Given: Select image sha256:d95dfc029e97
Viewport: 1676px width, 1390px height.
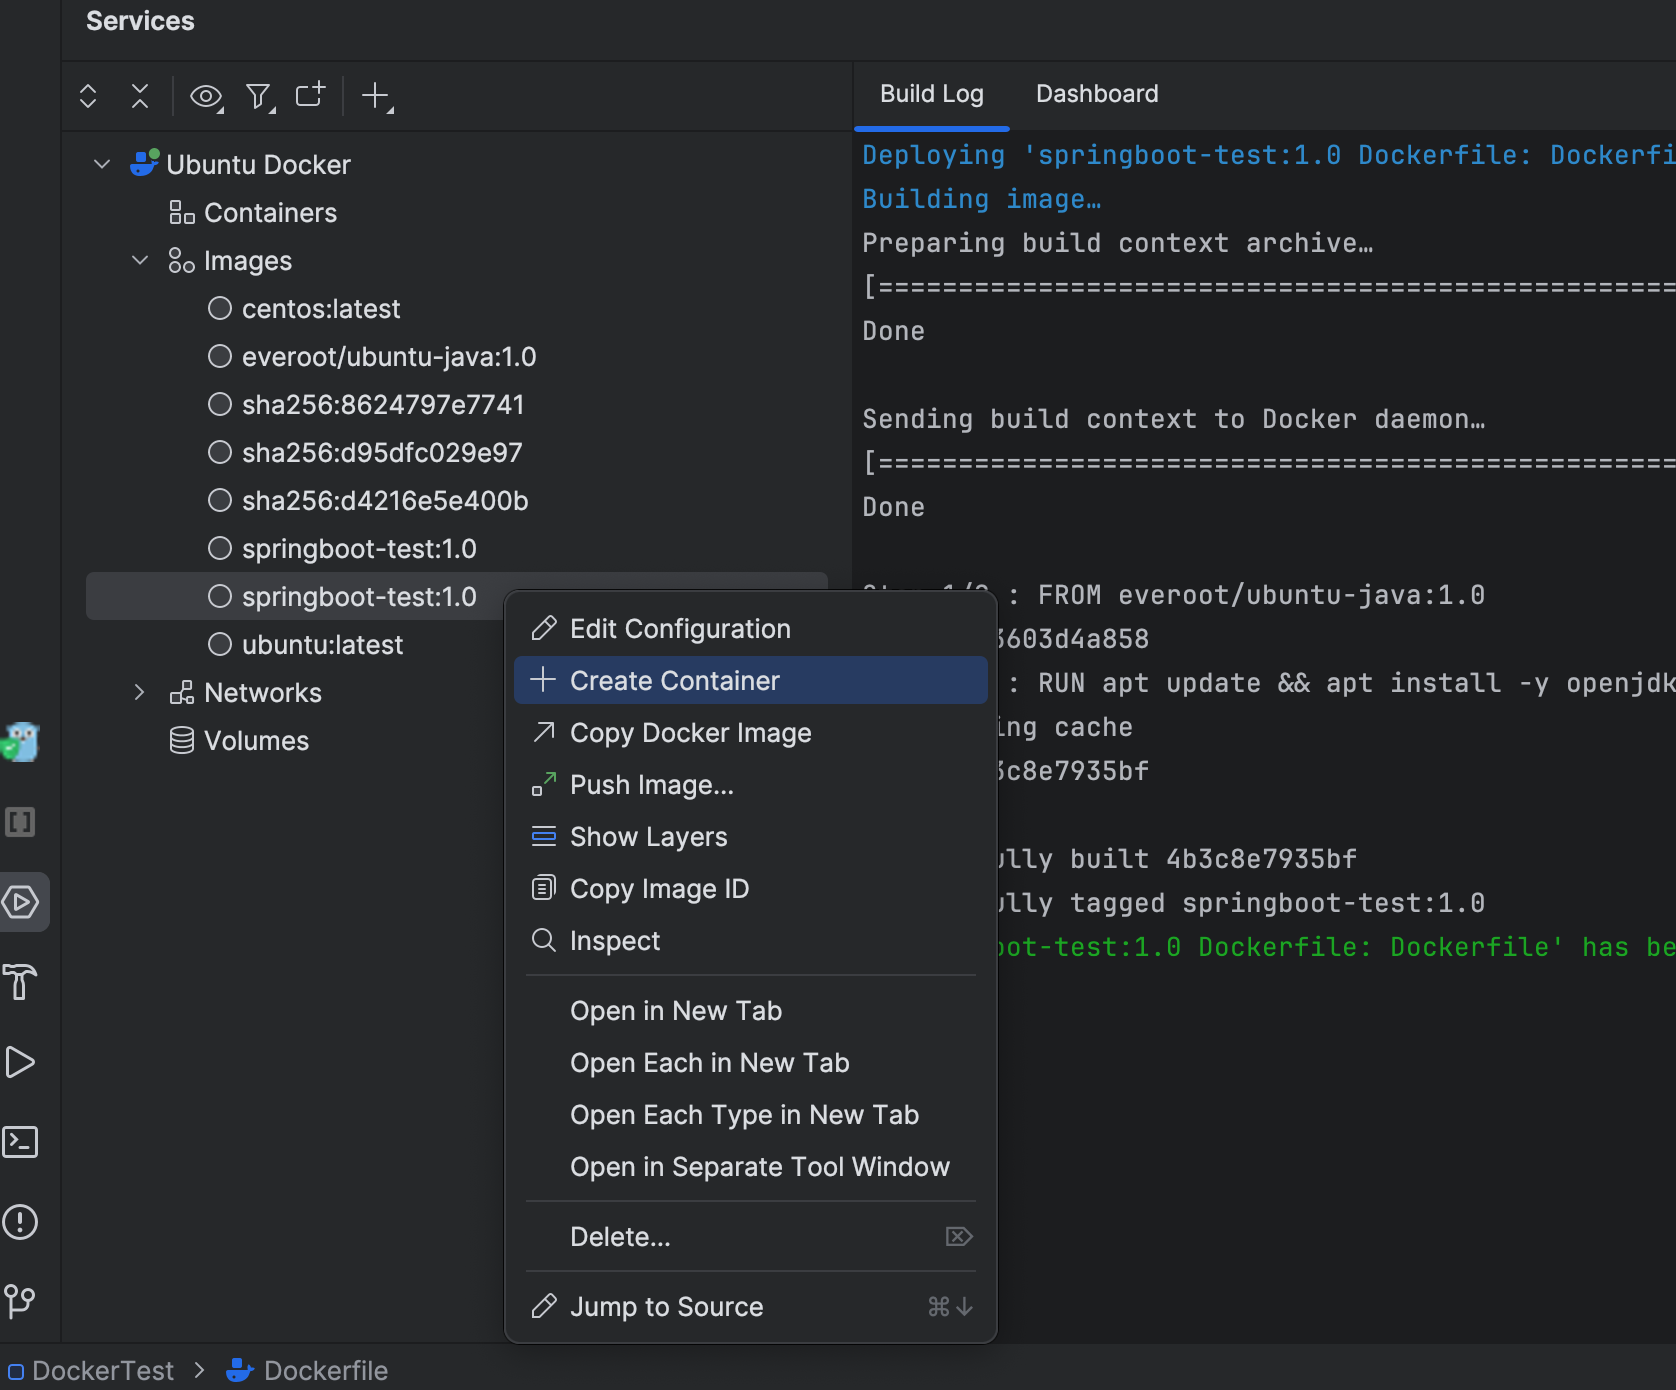Looking at the screenshot, I should tap(381, 452).
